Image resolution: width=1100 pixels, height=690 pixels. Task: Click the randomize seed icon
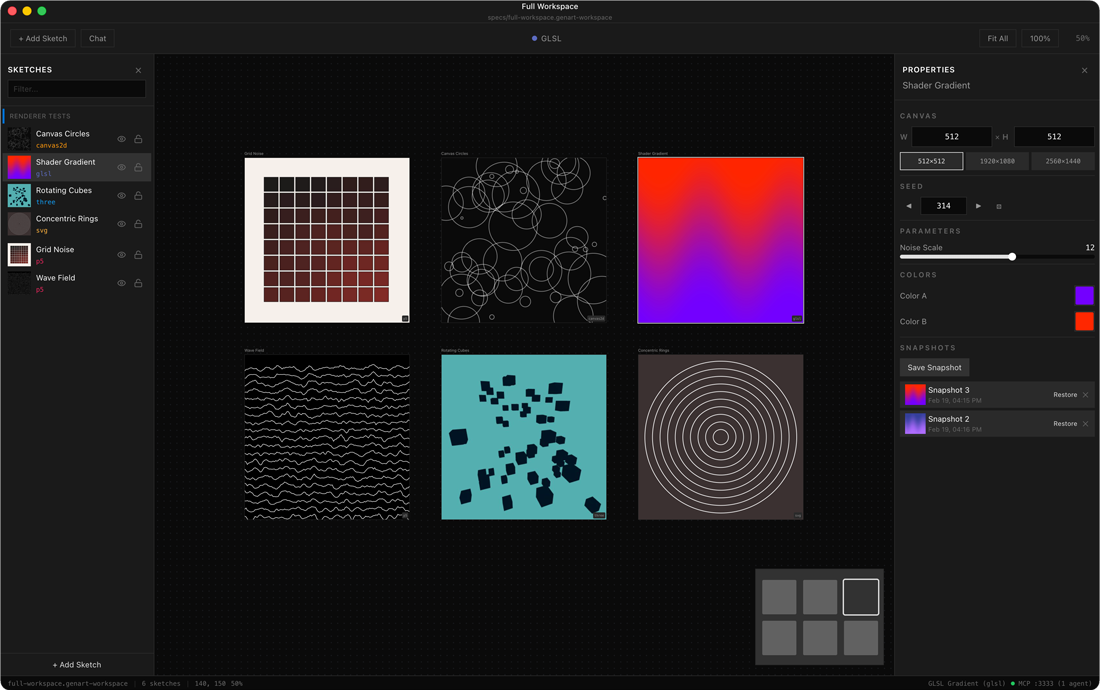point(996,205)
